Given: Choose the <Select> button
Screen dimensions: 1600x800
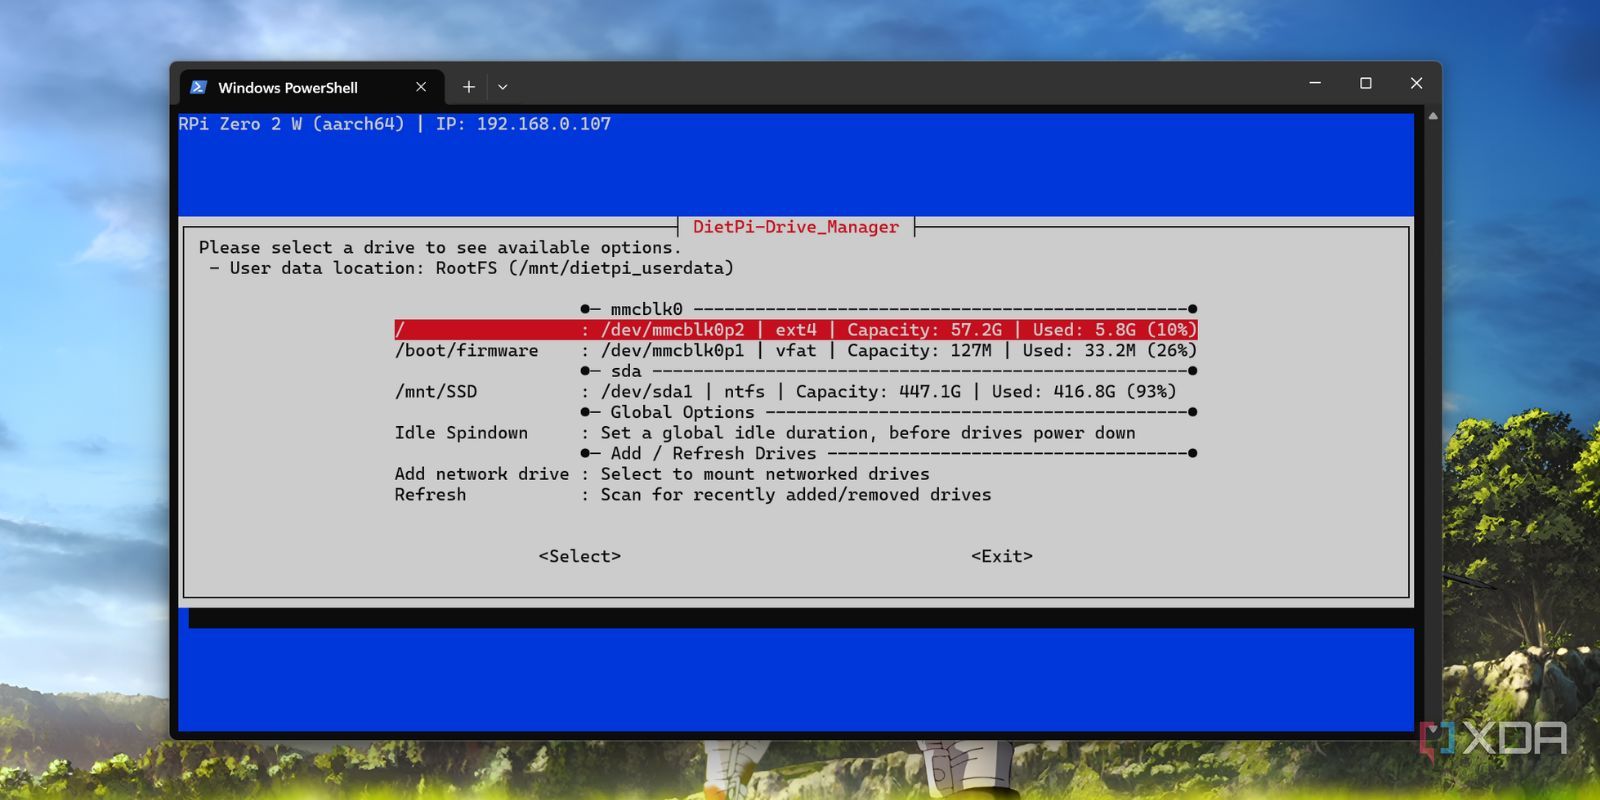Looking at the screenshot, I should (x=580, y=556).
